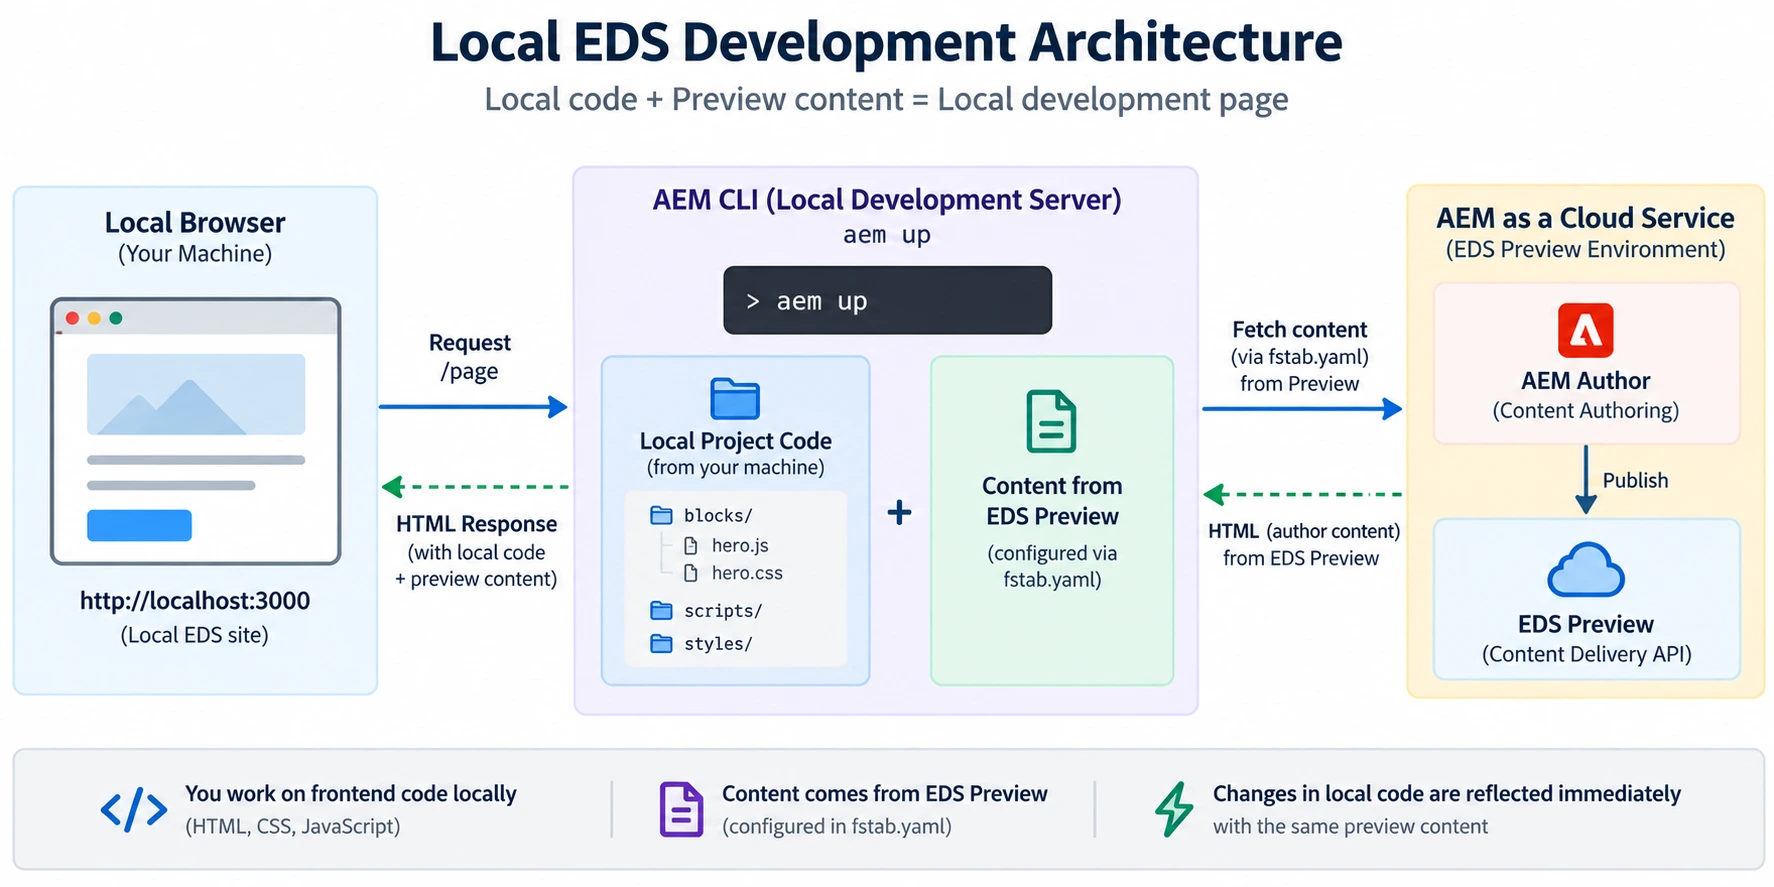The width and height of the screenshot is (1774, 887).
Task: Click the blue plus sign between code and content
Action: (899, 513)
